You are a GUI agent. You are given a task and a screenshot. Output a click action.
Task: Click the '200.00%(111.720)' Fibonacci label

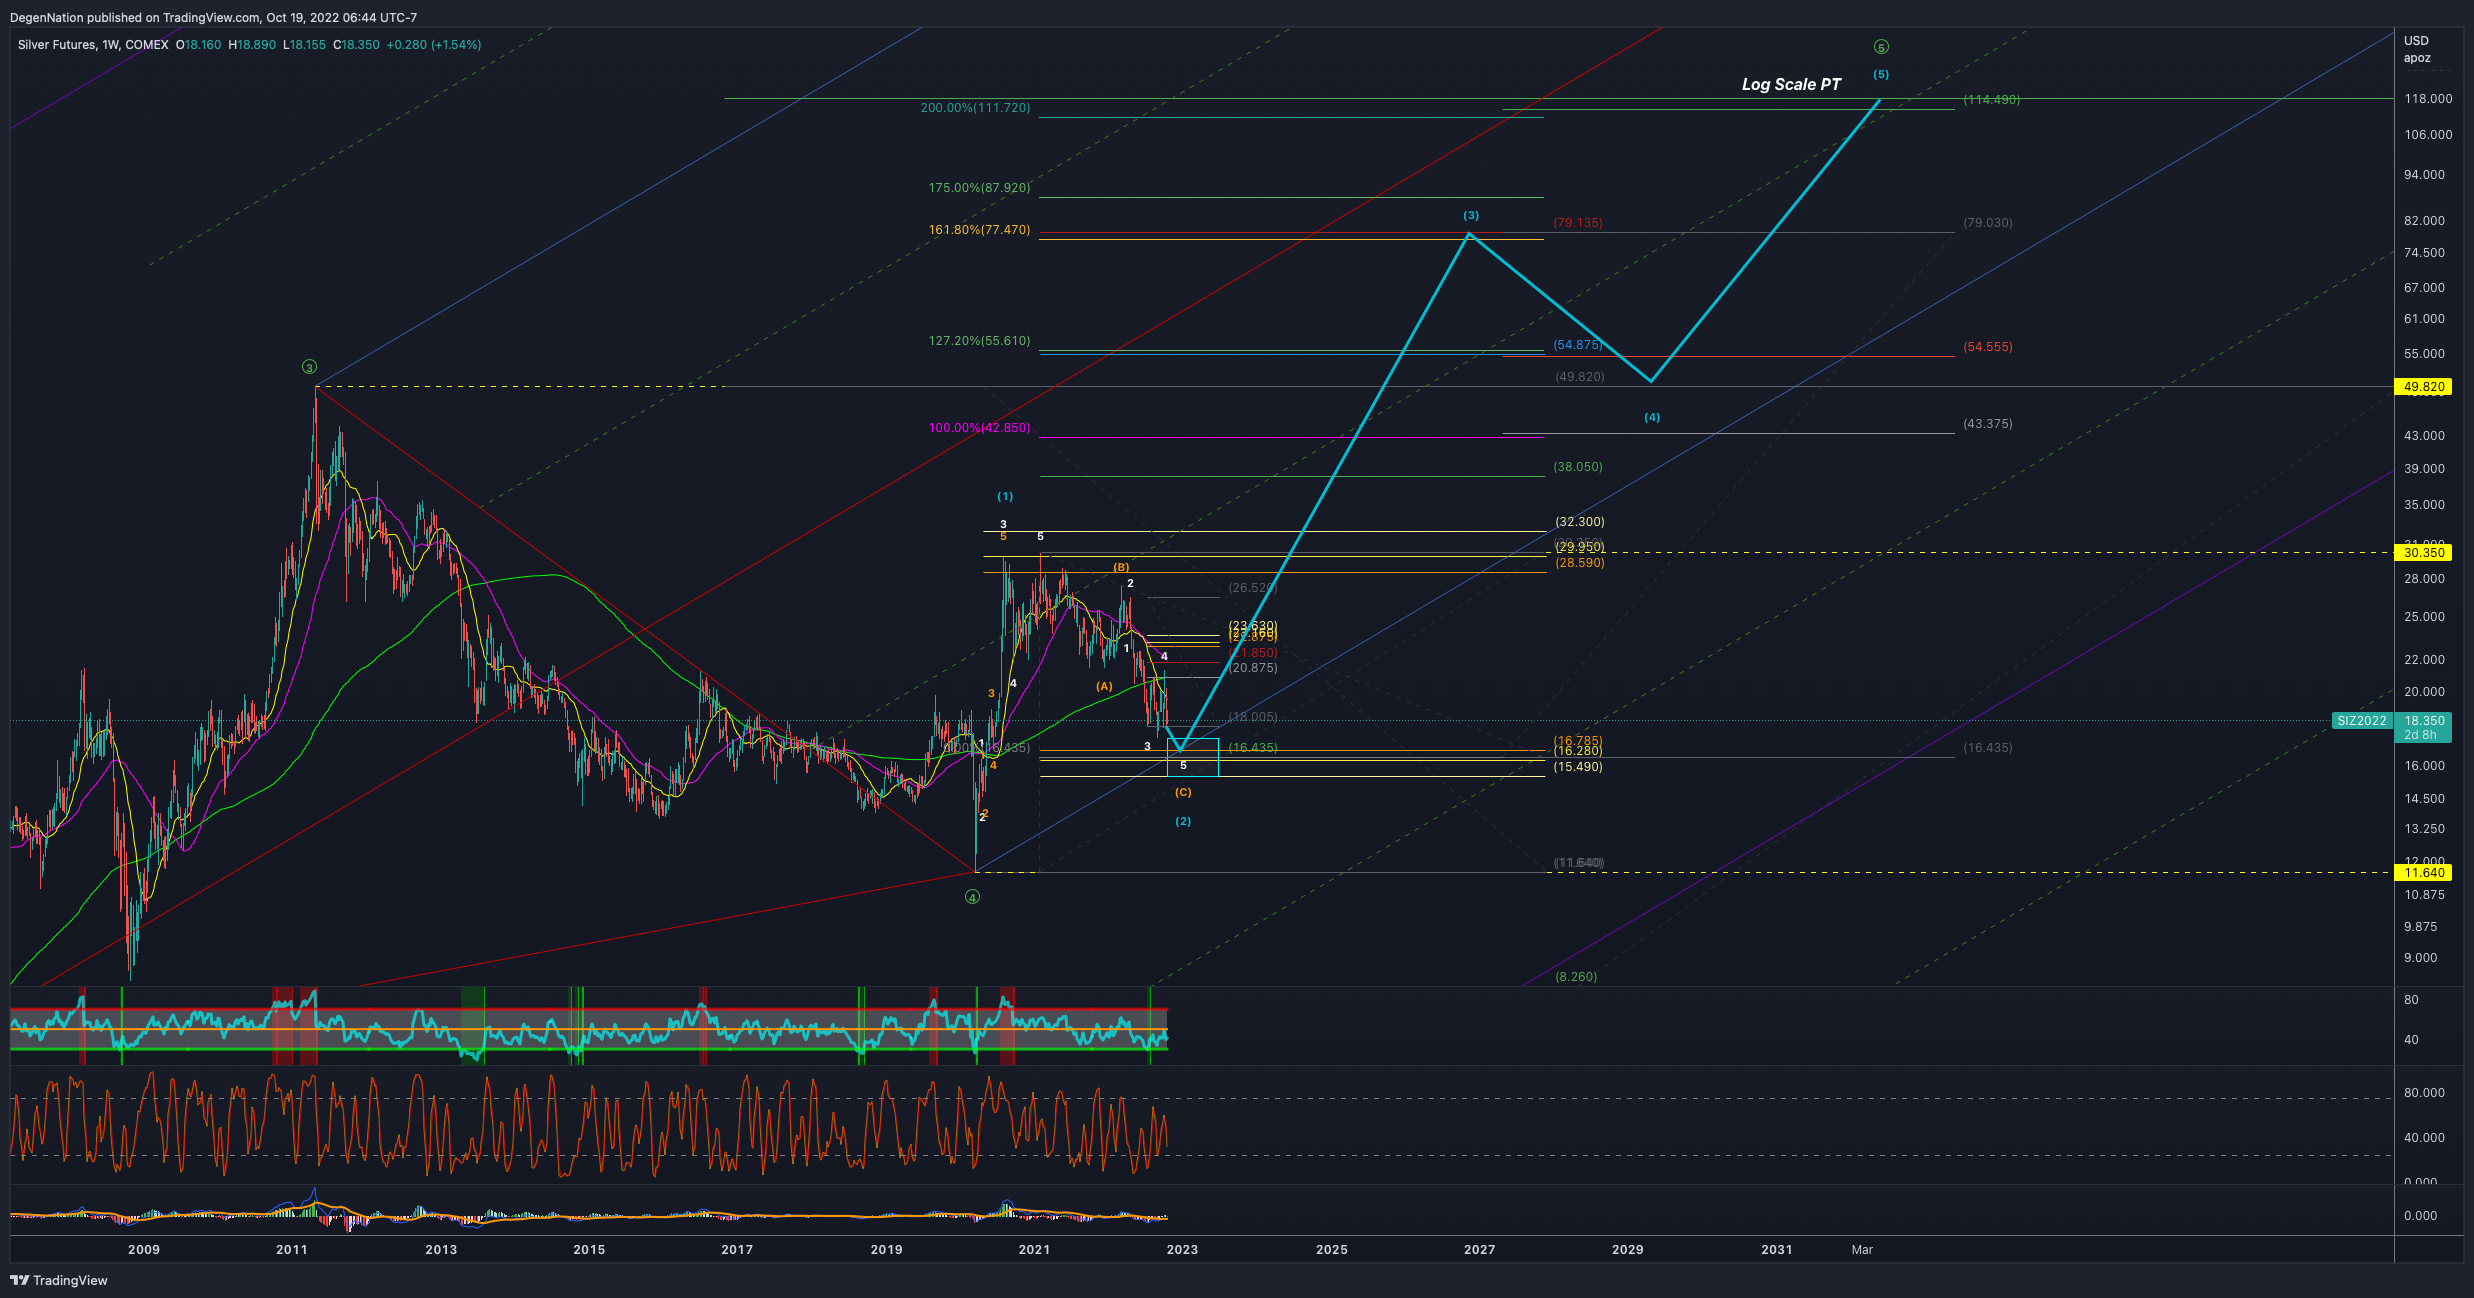pyautogui.click(x=975, y=107)
